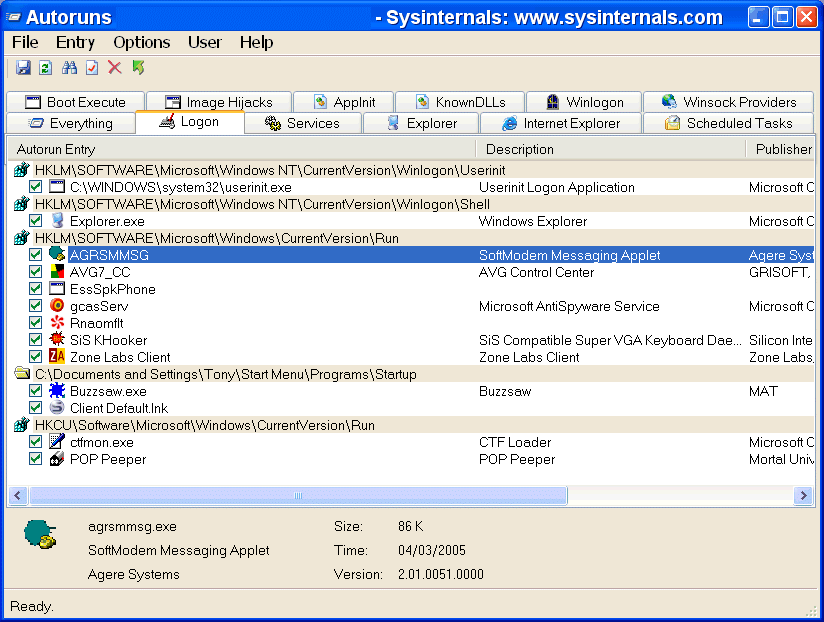Switch to the Everything tab
Screen dimensions: 824x622
71,123
